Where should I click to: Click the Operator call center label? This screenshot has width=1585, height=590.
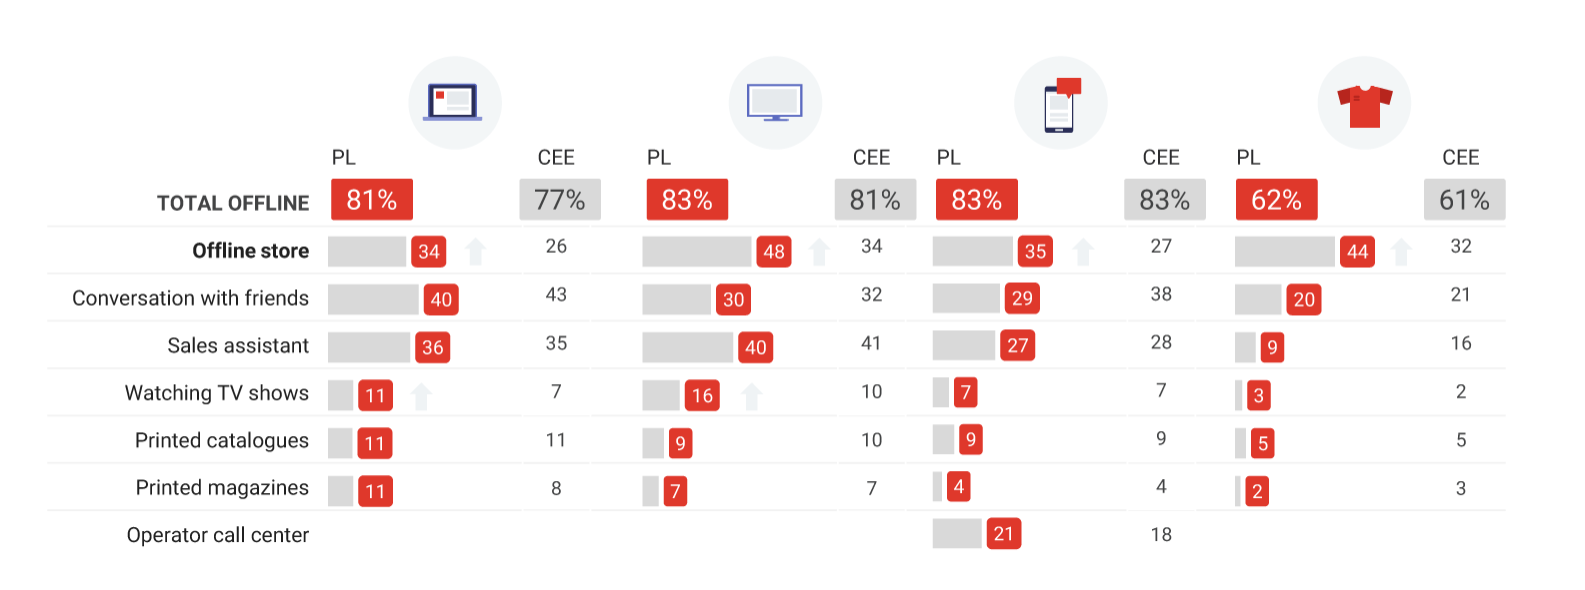tap(218, 535)
